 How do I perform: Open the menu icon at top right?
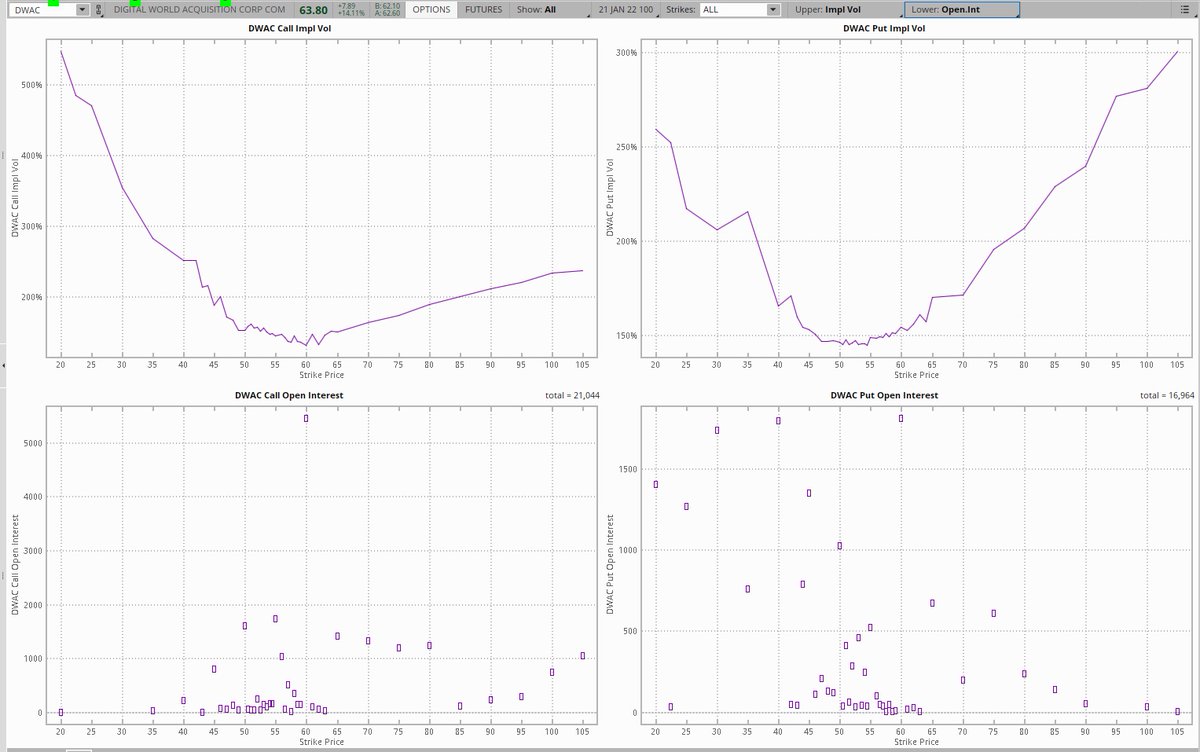(1184, 9)
